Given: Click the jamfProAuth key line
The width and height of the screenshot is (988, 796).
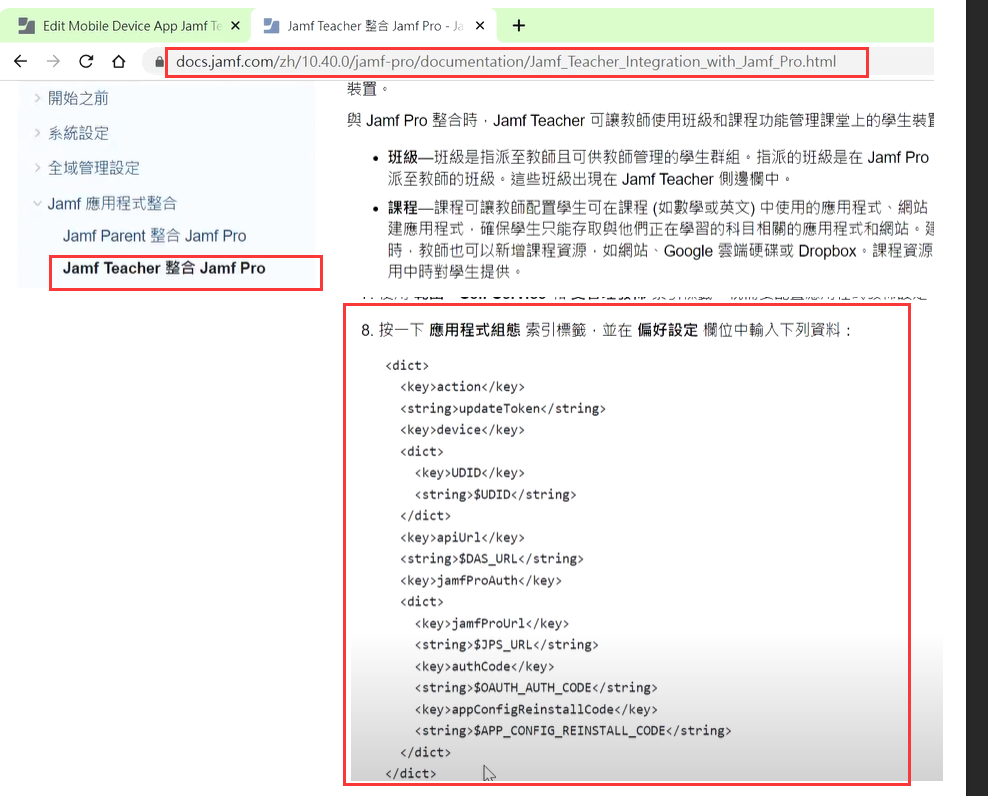Looking at the screenshot, I should (481, 580).
